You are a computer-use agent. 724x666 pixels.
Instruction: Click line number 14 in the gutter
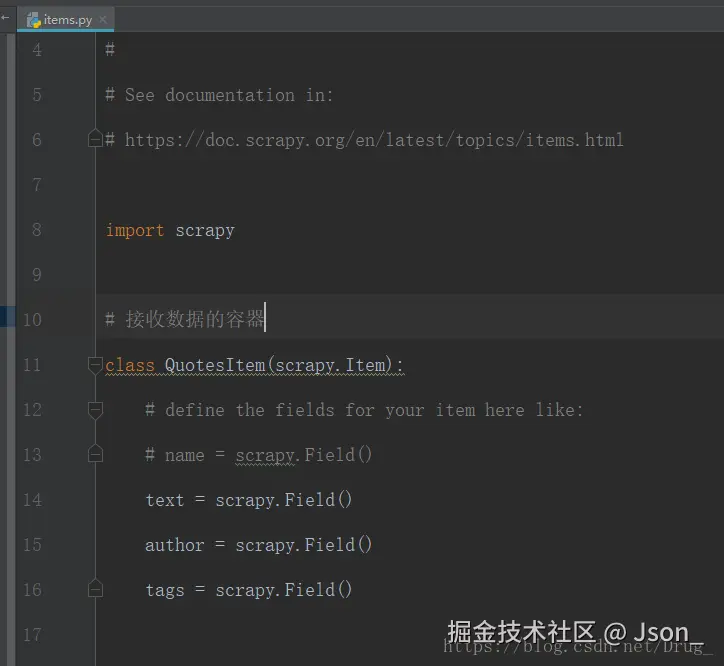point(32,500)
